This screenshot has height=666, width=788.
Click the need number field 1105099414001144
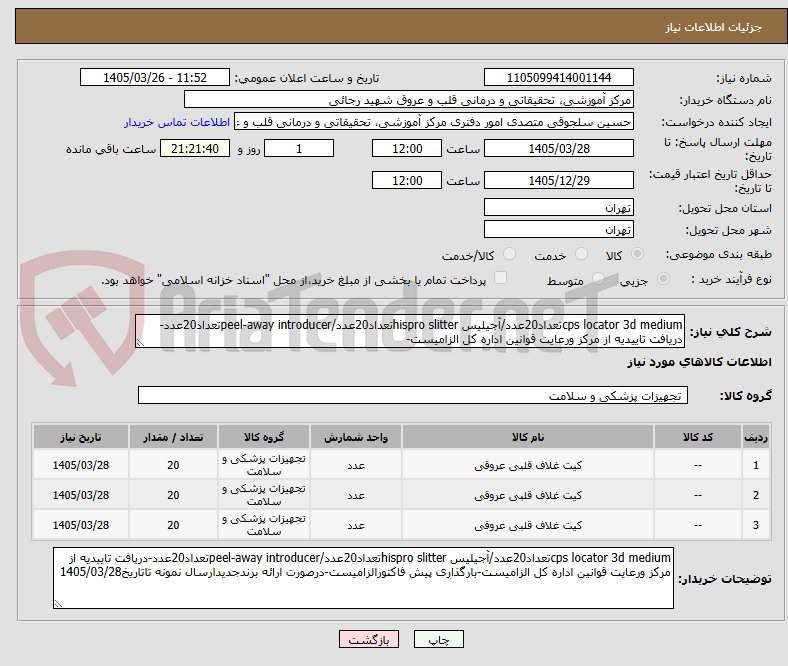[558, 77]
